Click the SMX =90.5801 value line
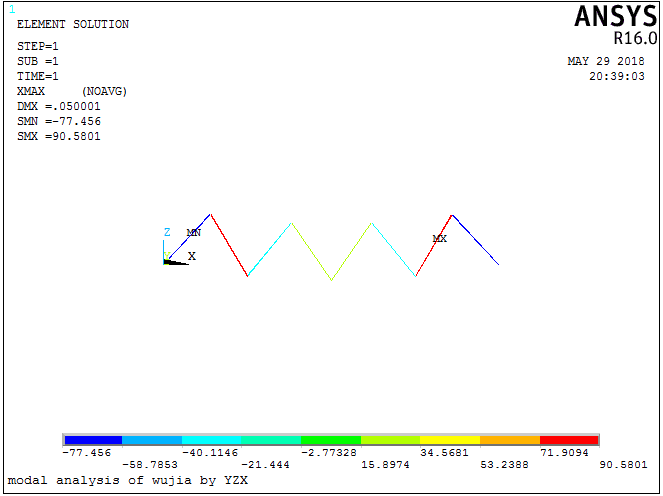 [x=59, y=136]
